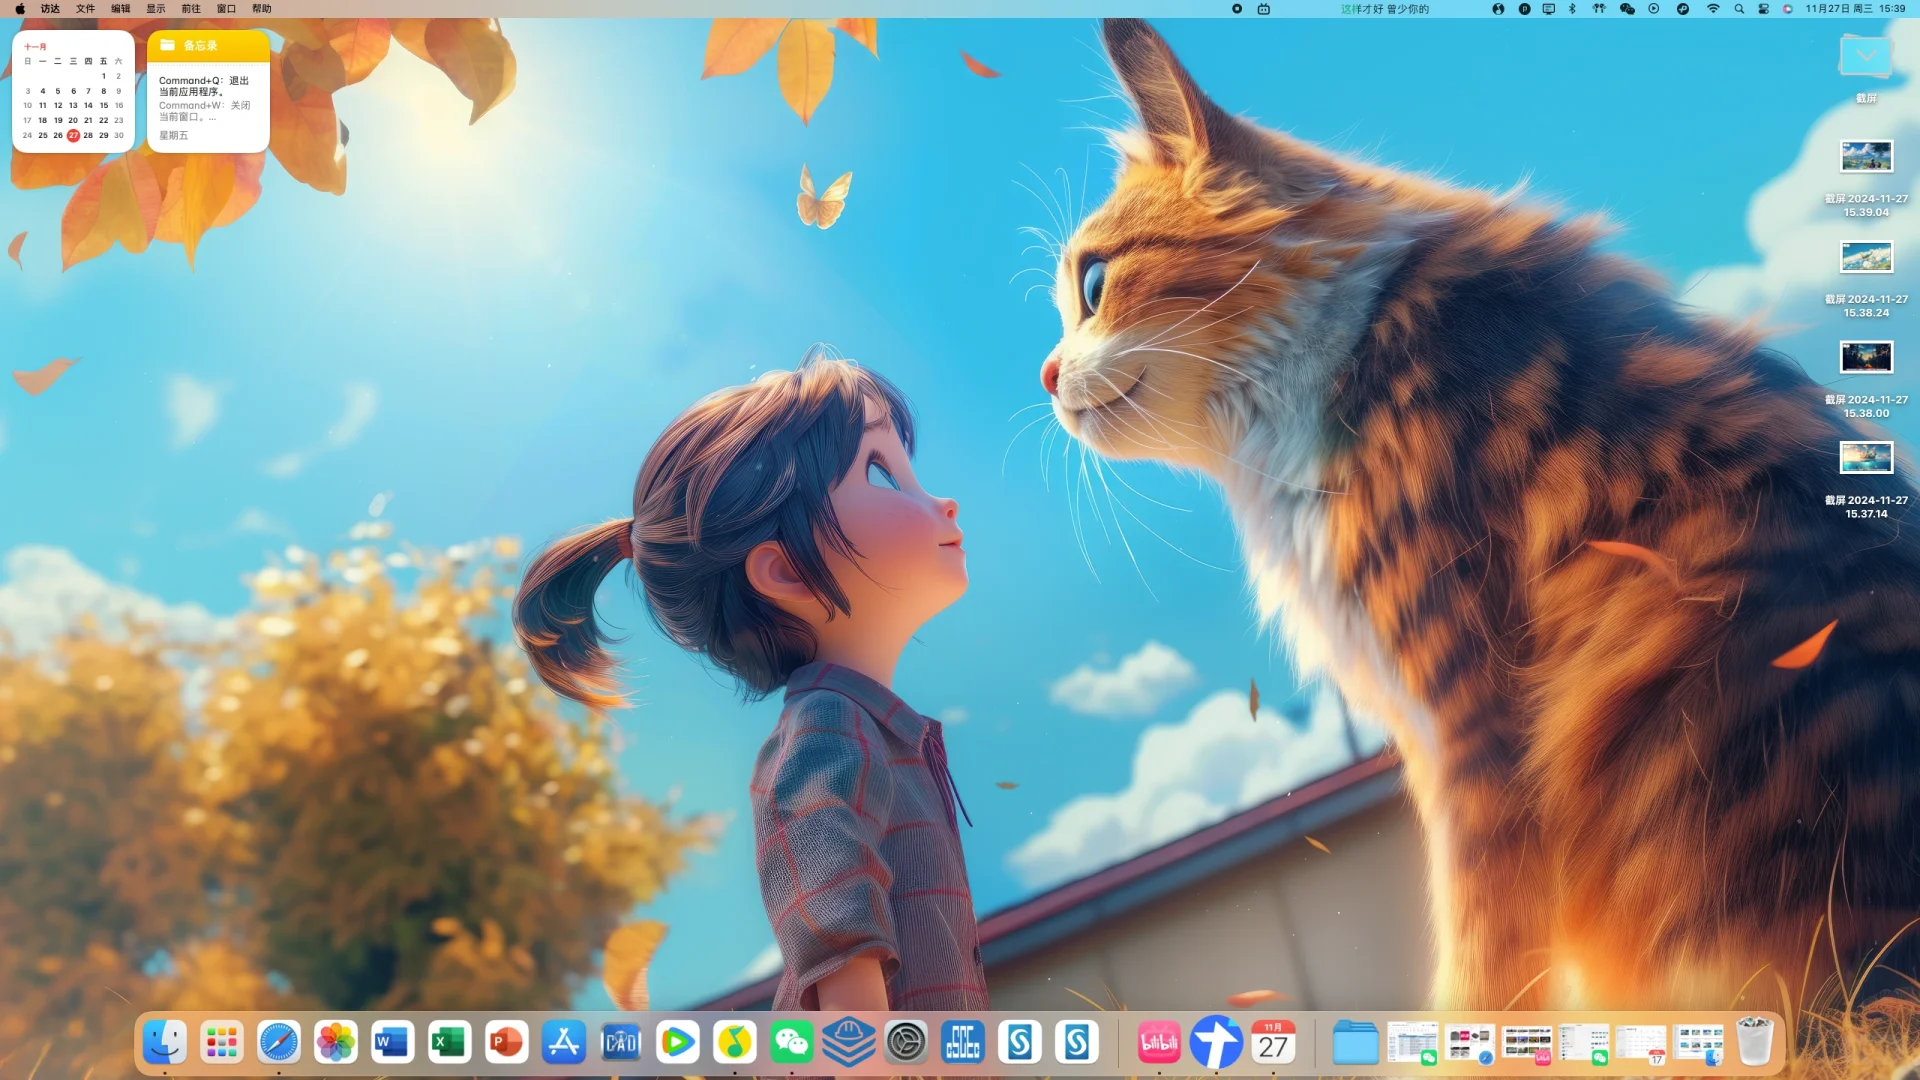The height and width of the screenshot is (1080, 1920).
Task: Open minimized WeChat spreadsheet window in Dock
Action: coord(1413,1043)
